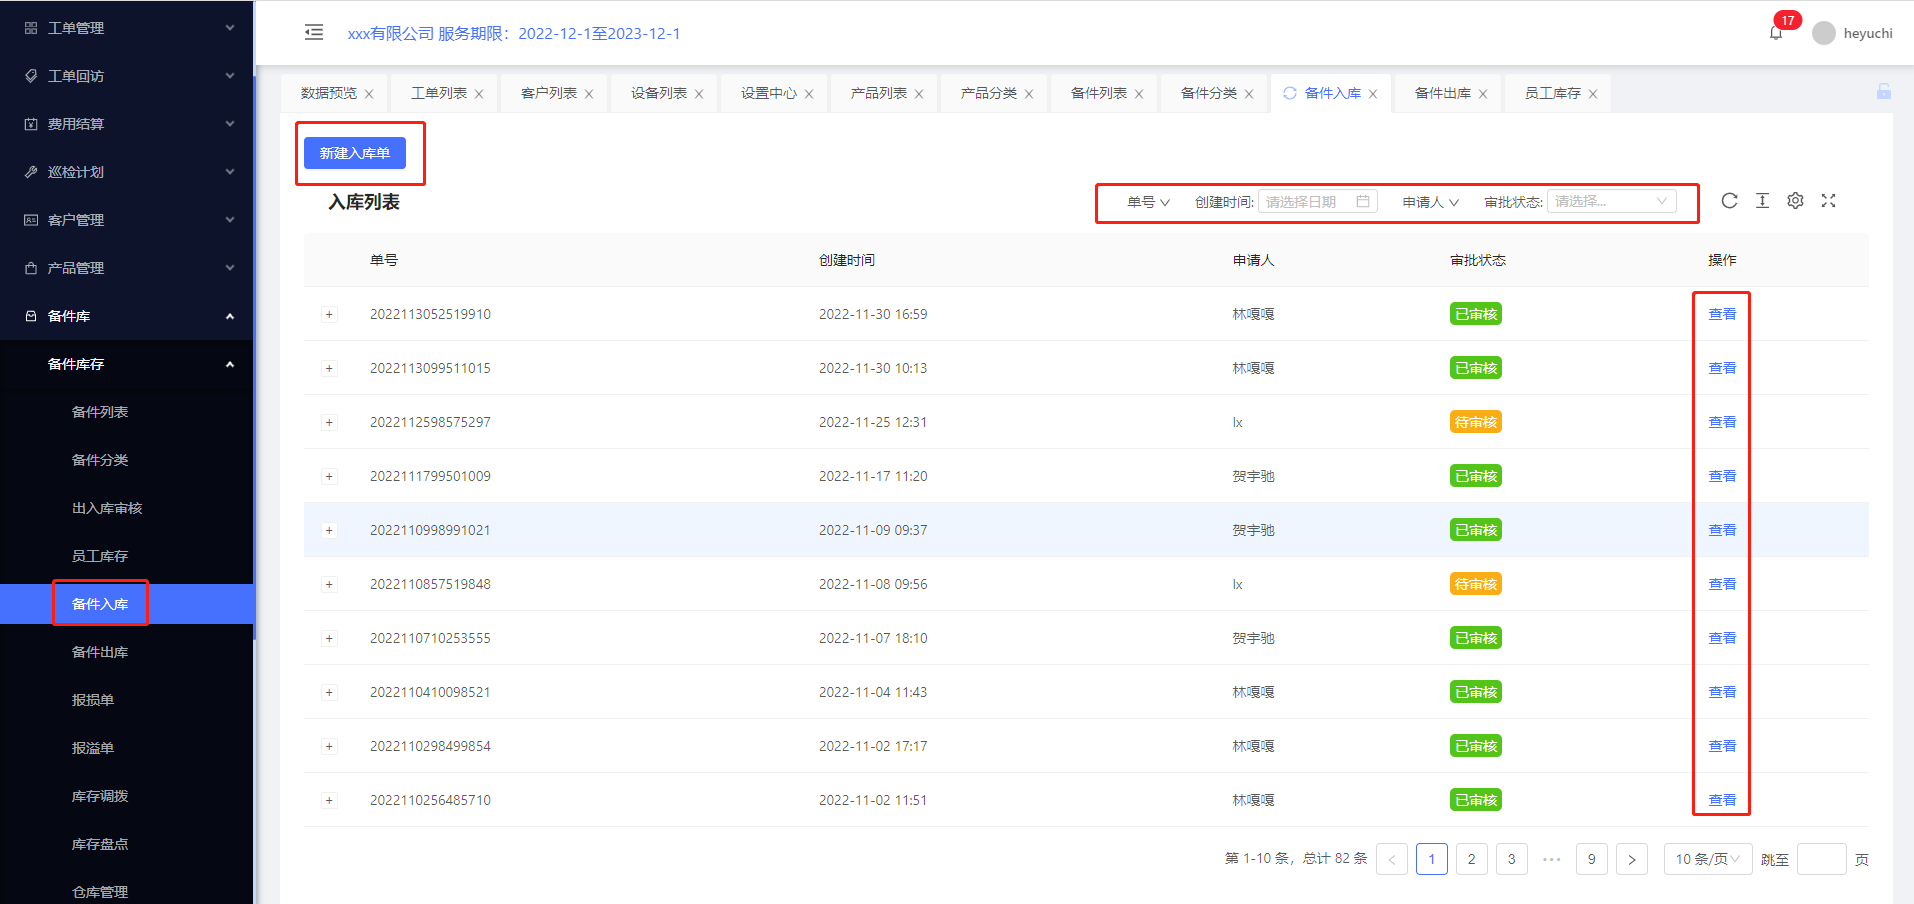
Task: Switch to the 设置中心 tab
Action: tap(769, 93)
